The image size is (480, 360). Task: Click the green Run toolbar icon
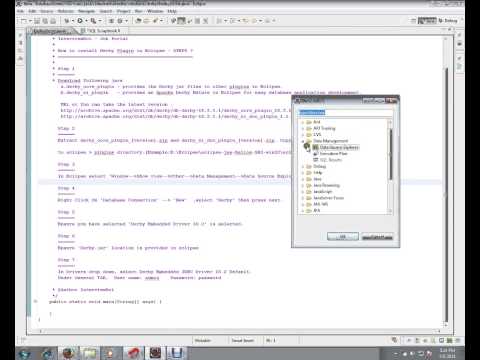[80, 21]
